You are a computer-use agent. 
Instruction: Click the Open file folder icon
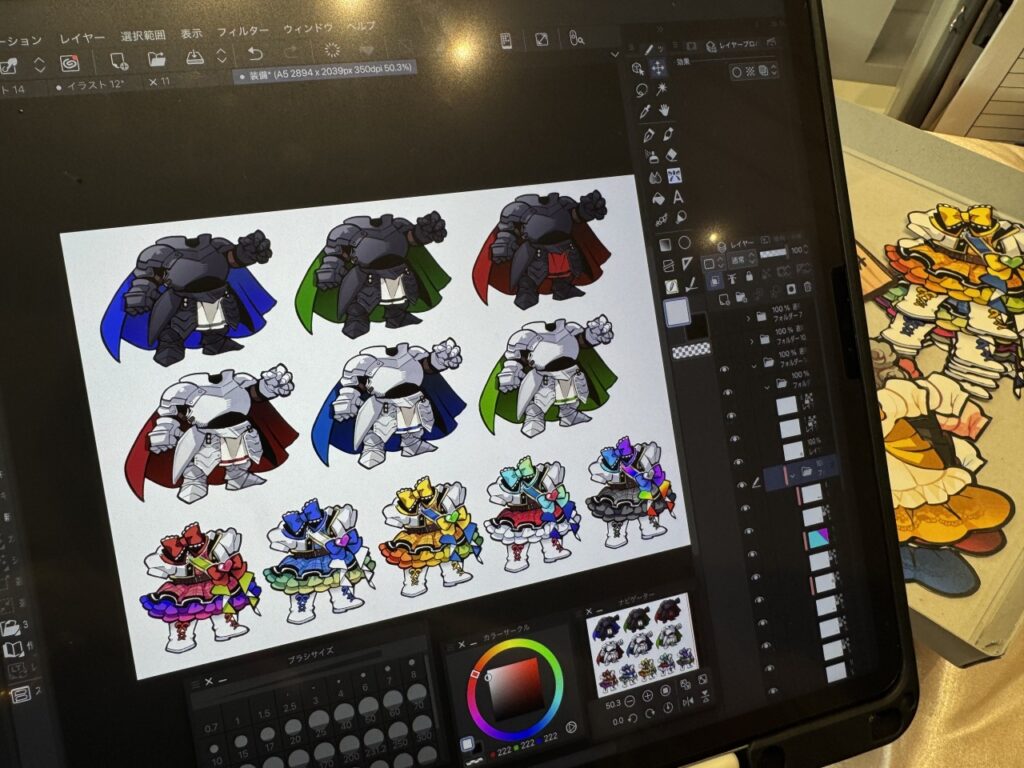157,58
